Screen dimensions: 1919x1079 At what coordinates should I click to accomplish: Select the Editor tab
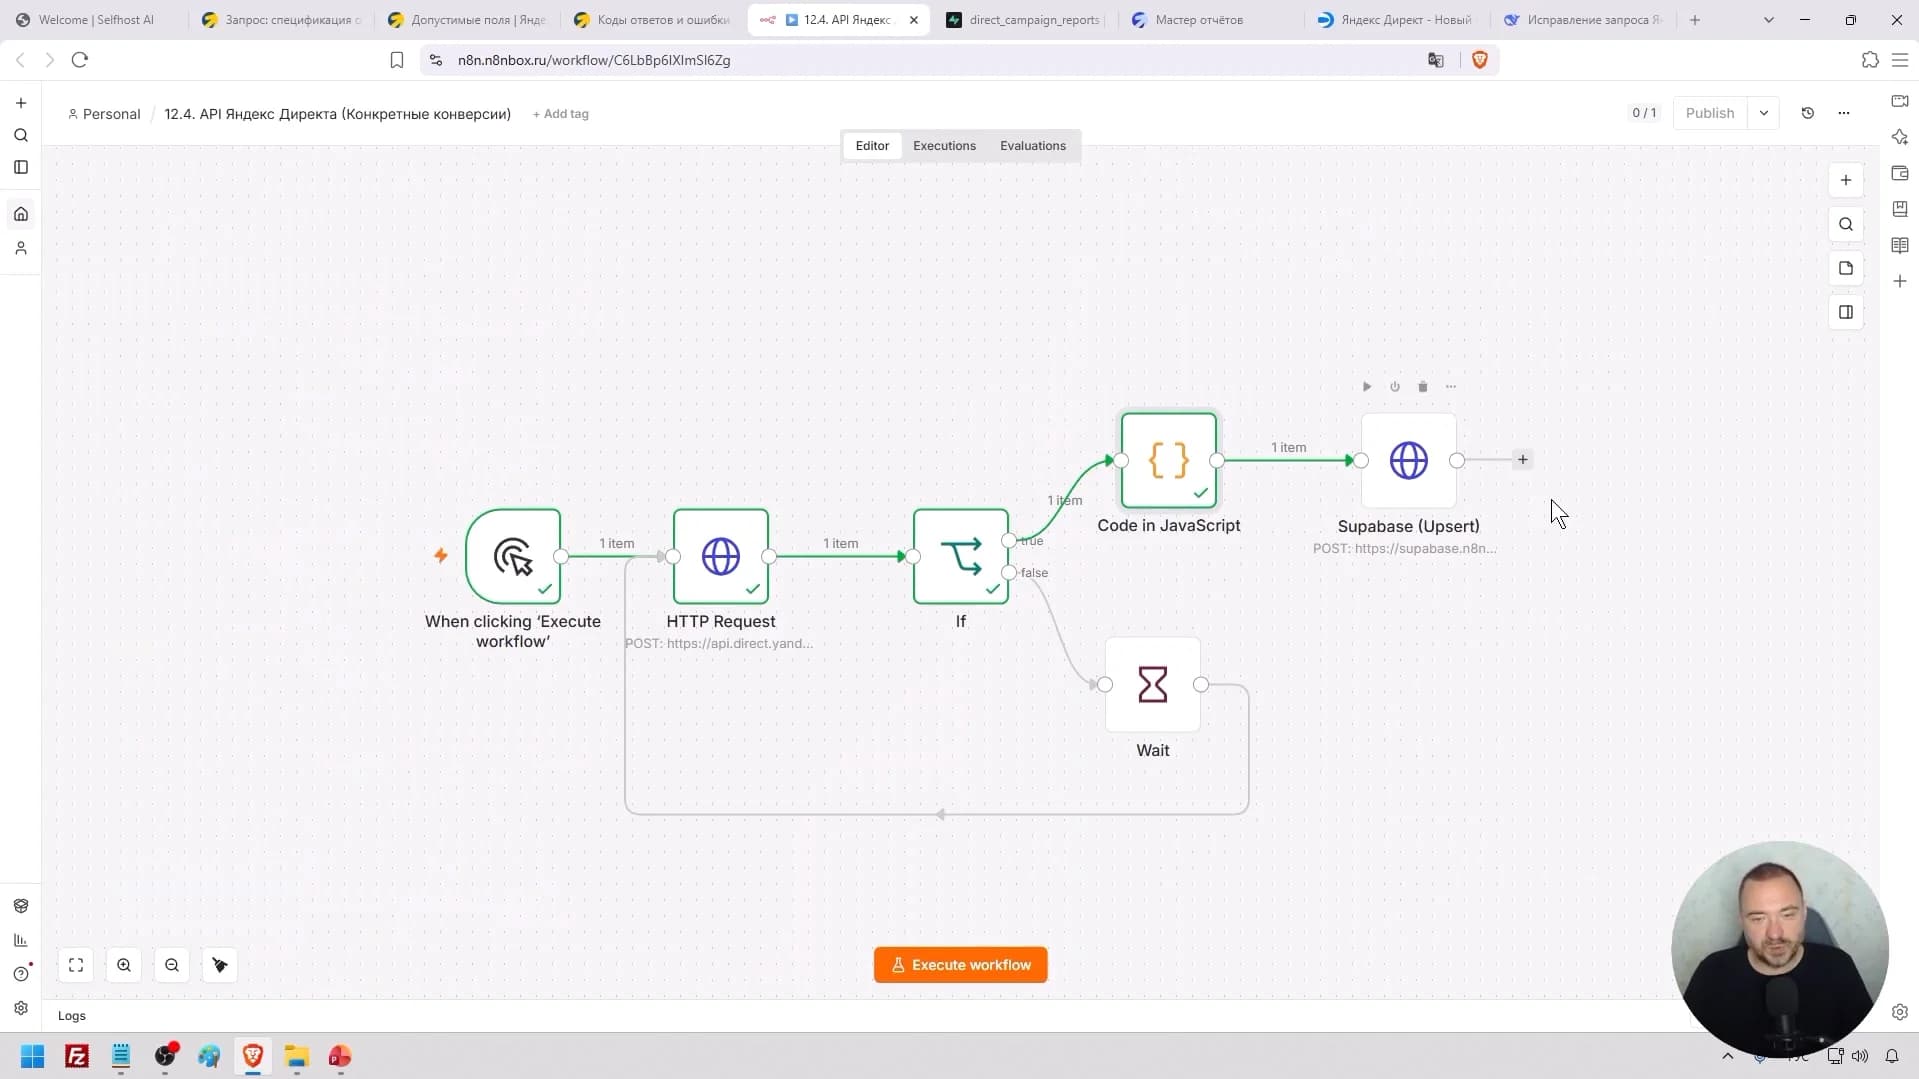pos(872,146)
